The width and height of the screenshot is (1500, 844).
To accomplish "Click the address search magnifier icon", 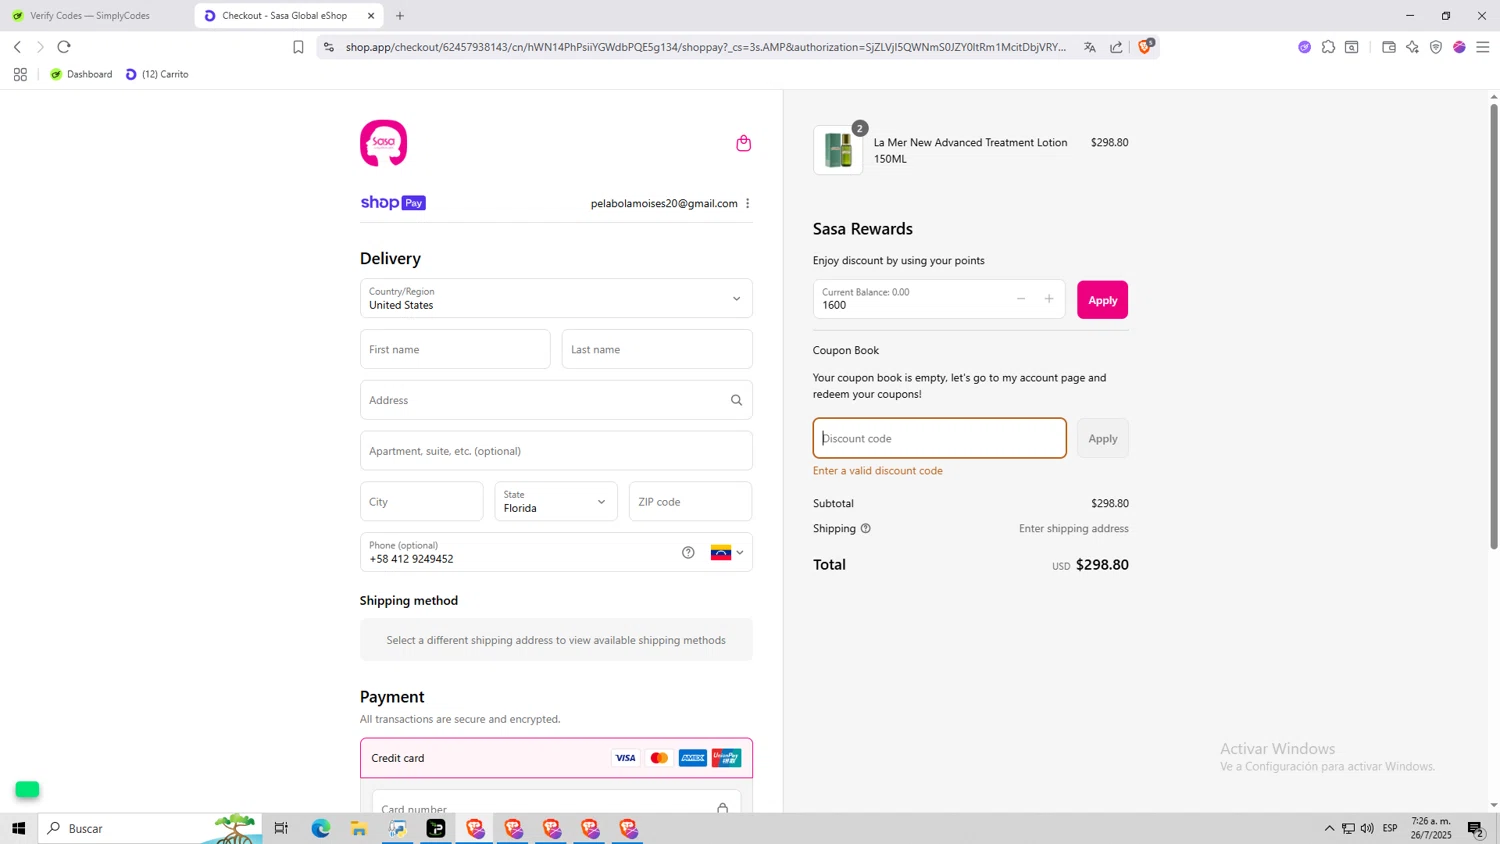I will pyautogui.click(x=736, y=400).
